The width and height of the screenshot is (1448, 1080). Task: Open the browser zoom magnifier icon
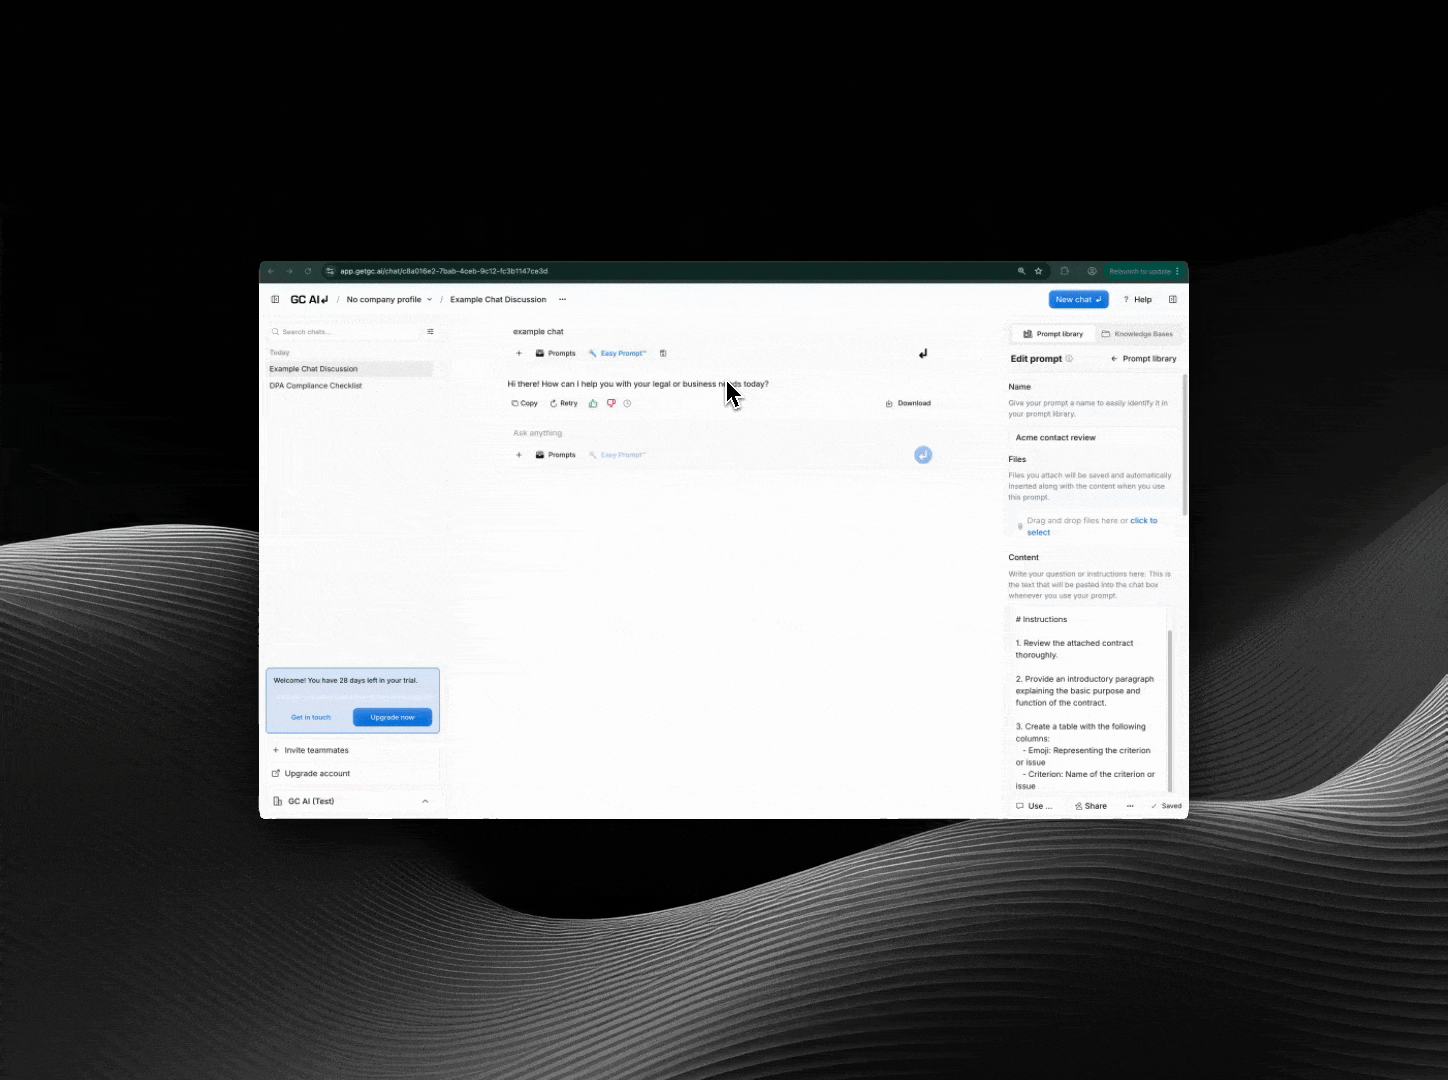[1022, 271]
